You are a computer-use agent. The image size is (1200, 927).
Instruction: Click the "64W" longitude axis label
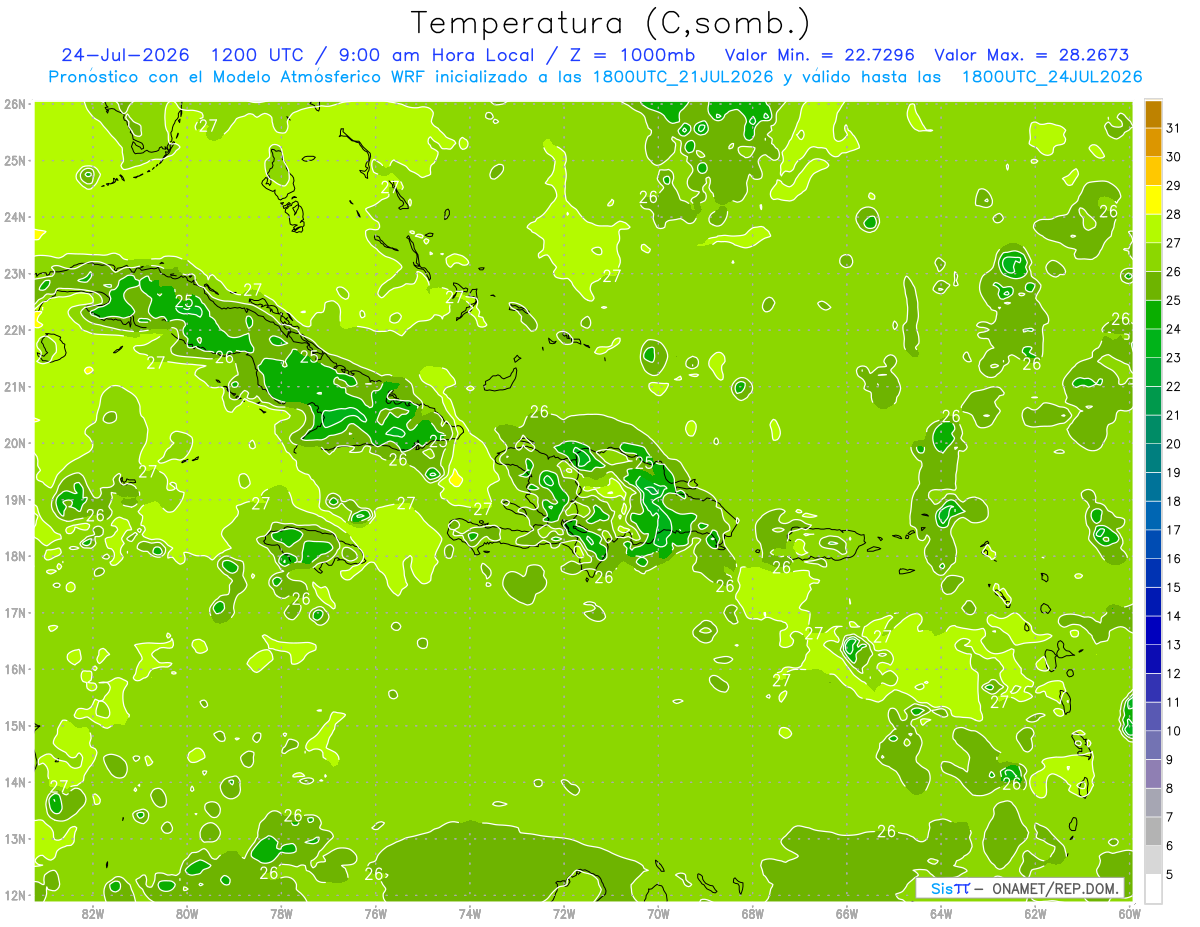coord(941,913)
